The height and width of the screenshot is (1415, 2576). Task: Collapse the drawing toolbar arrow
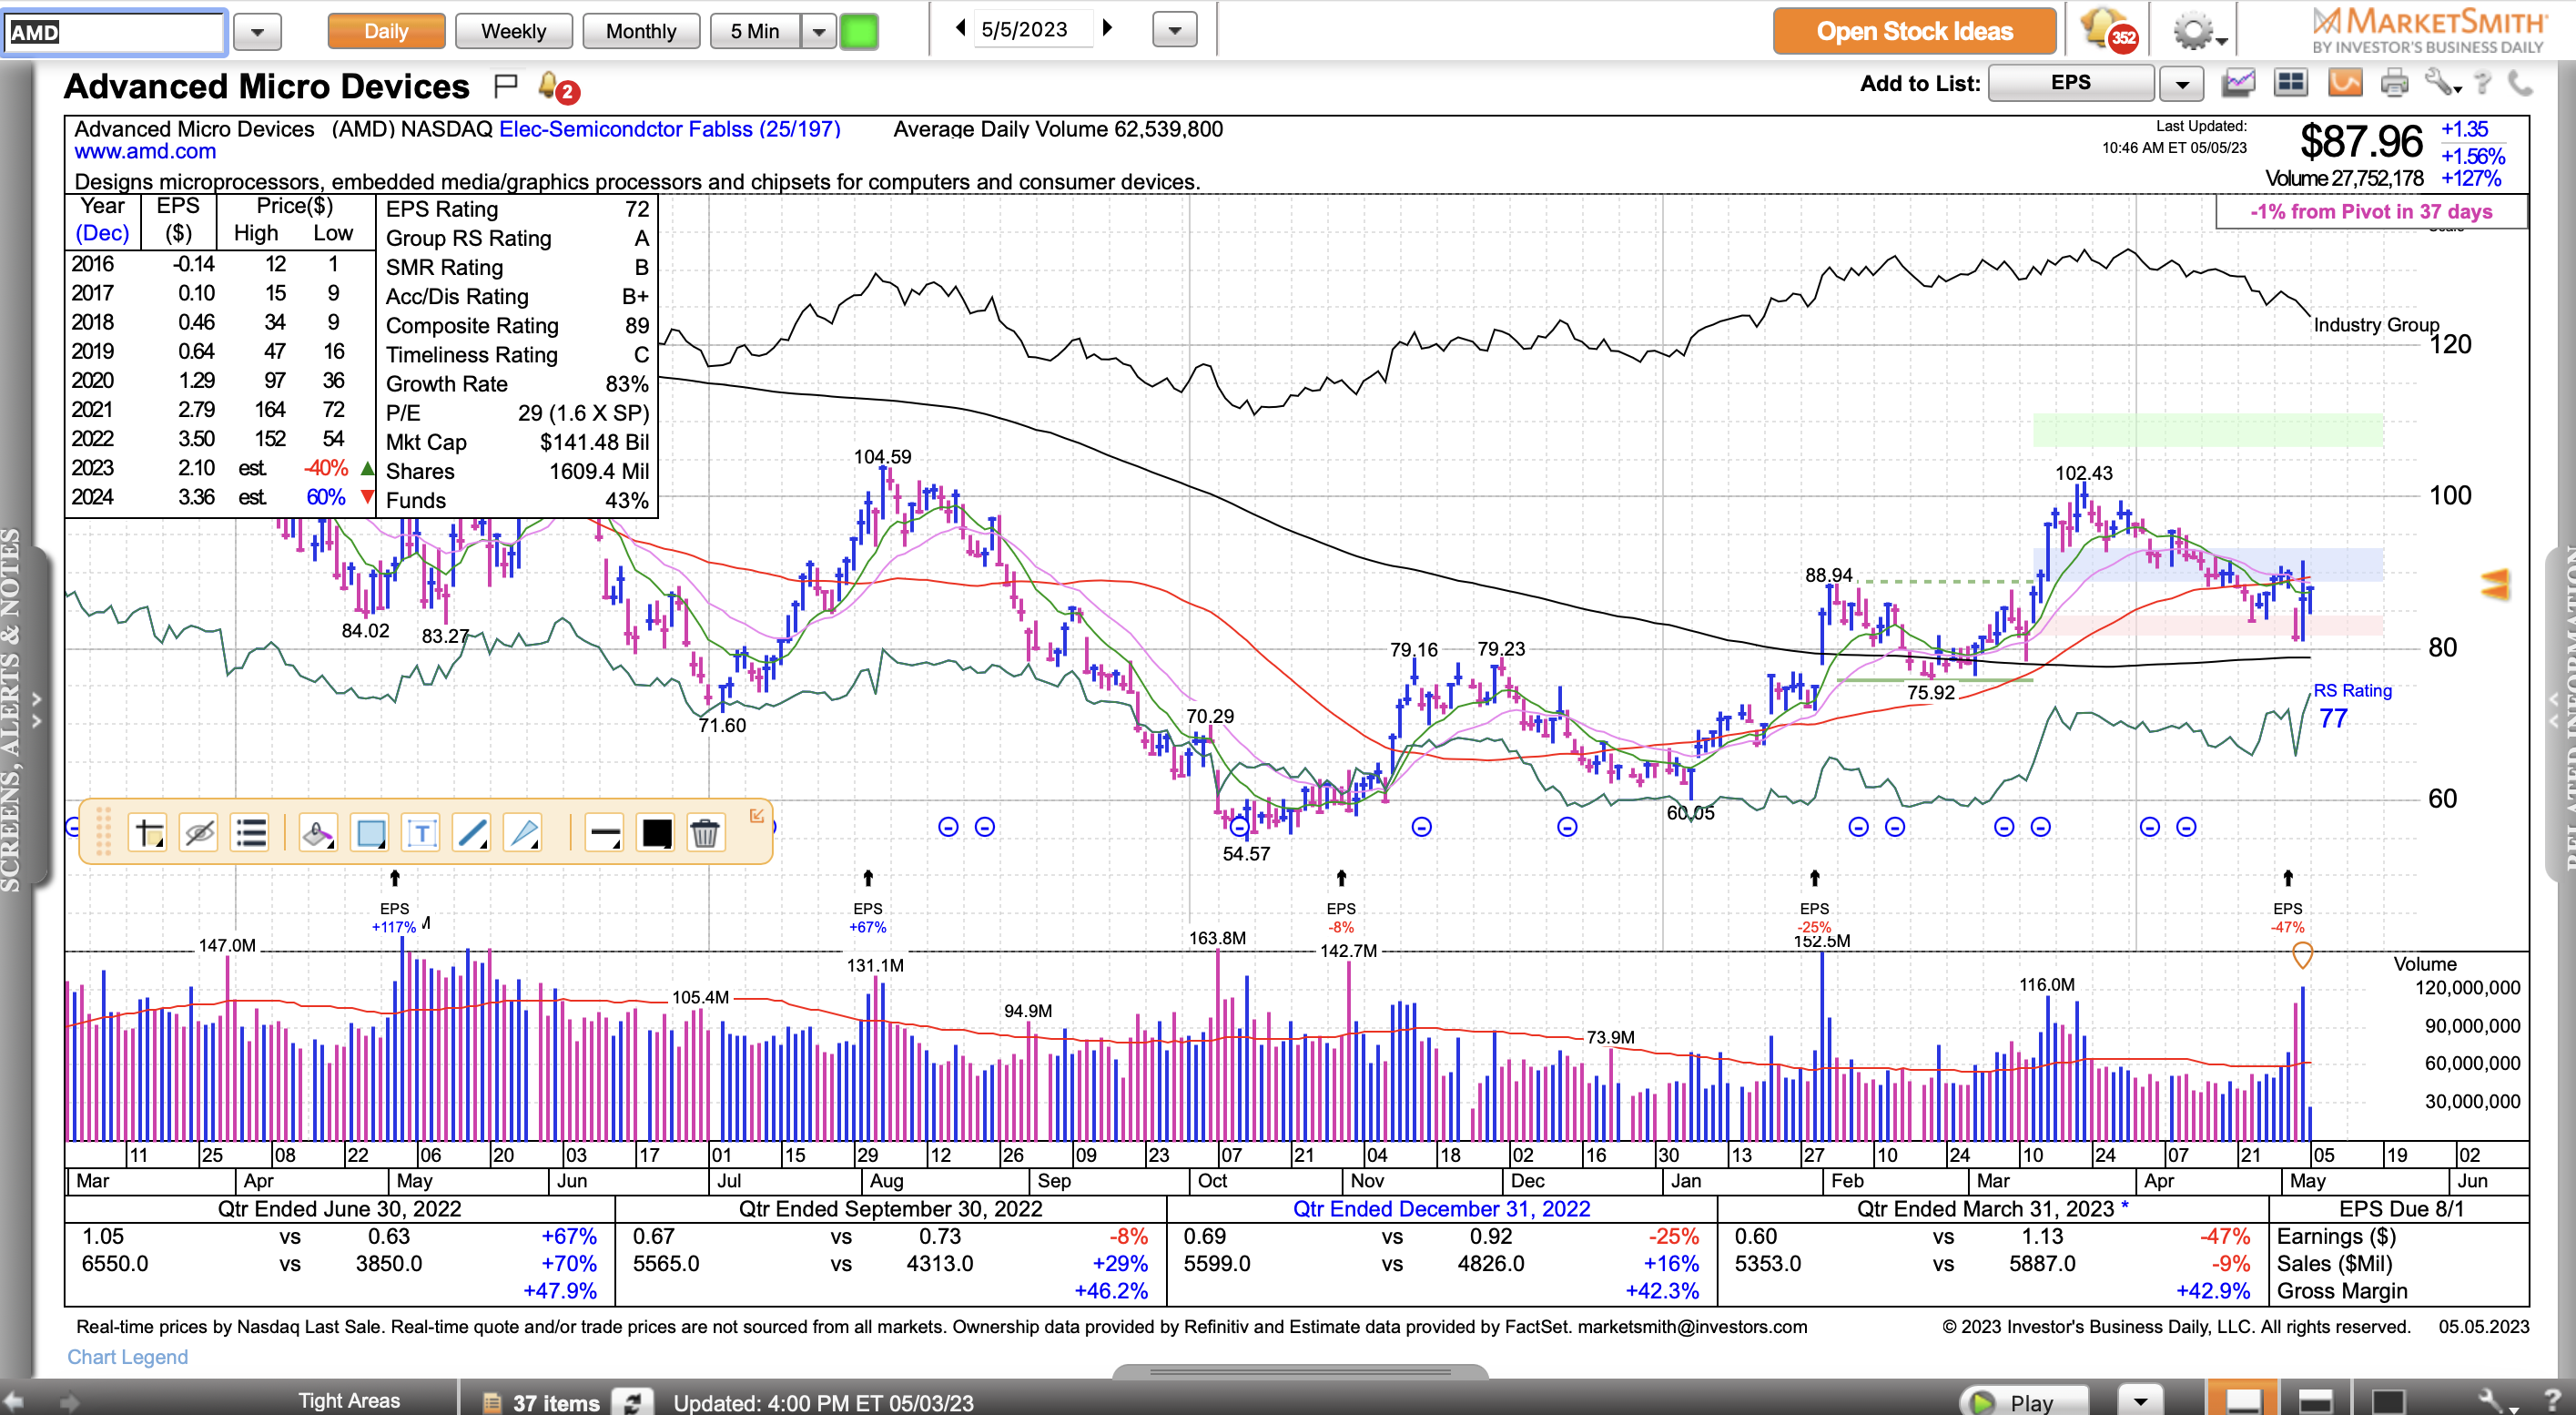pyautogui.click(x=757, y=815)
